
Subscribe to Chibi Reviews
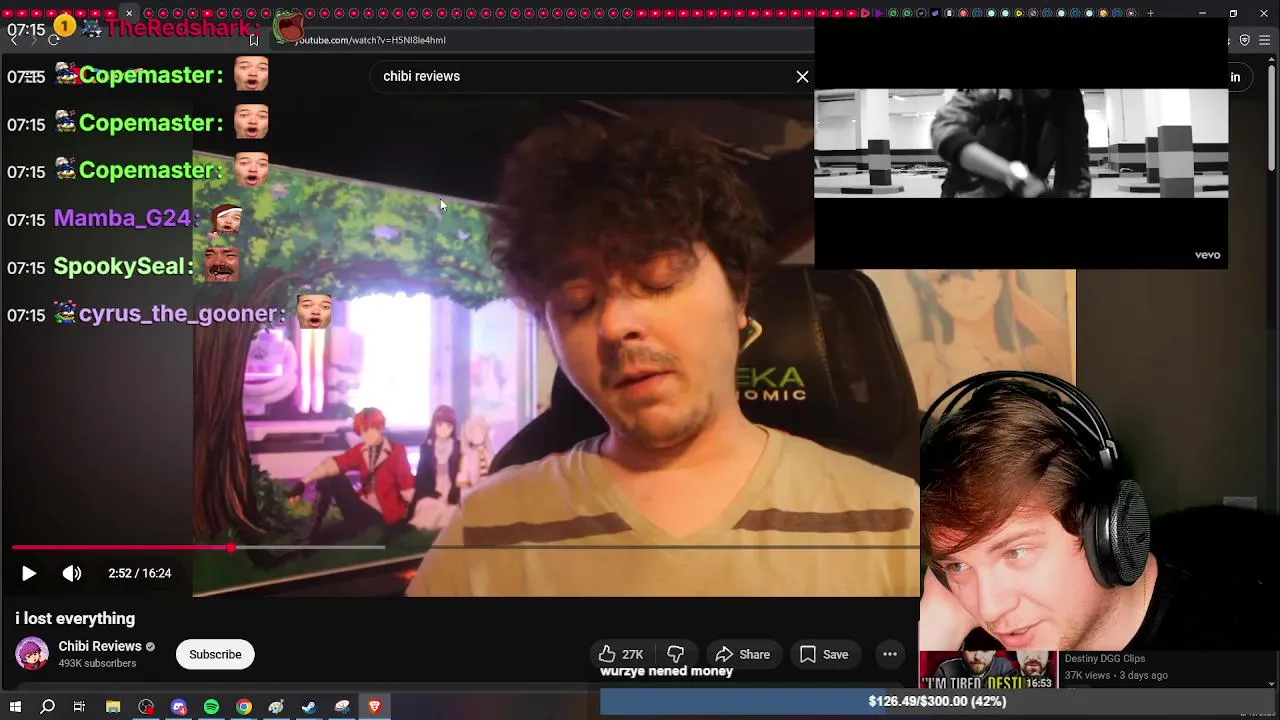(215, 655)
